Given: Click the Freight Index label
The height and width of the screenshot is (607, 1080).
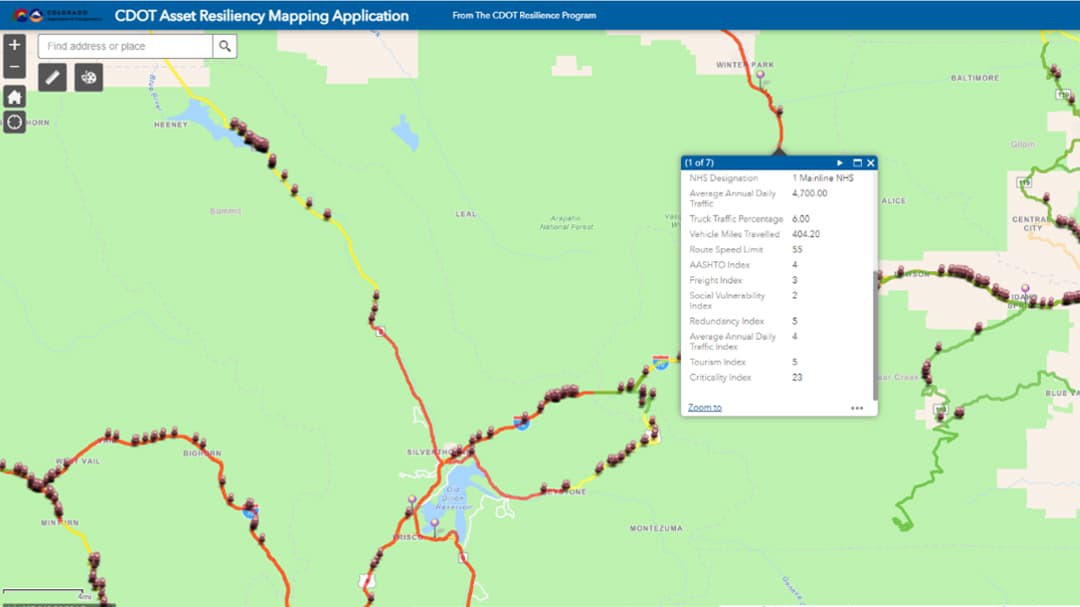Looking at the screenshot, I should 716,280.
